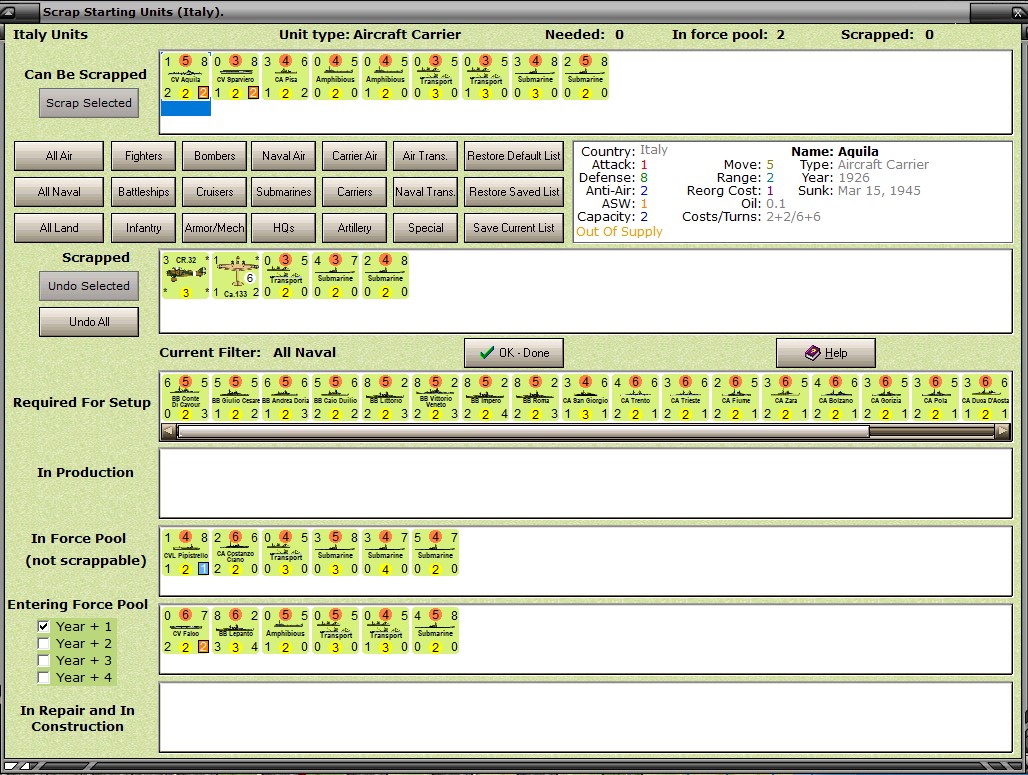Open the Help book button
The width and height of the screenshot is (1028, 775).
[826, 353]
